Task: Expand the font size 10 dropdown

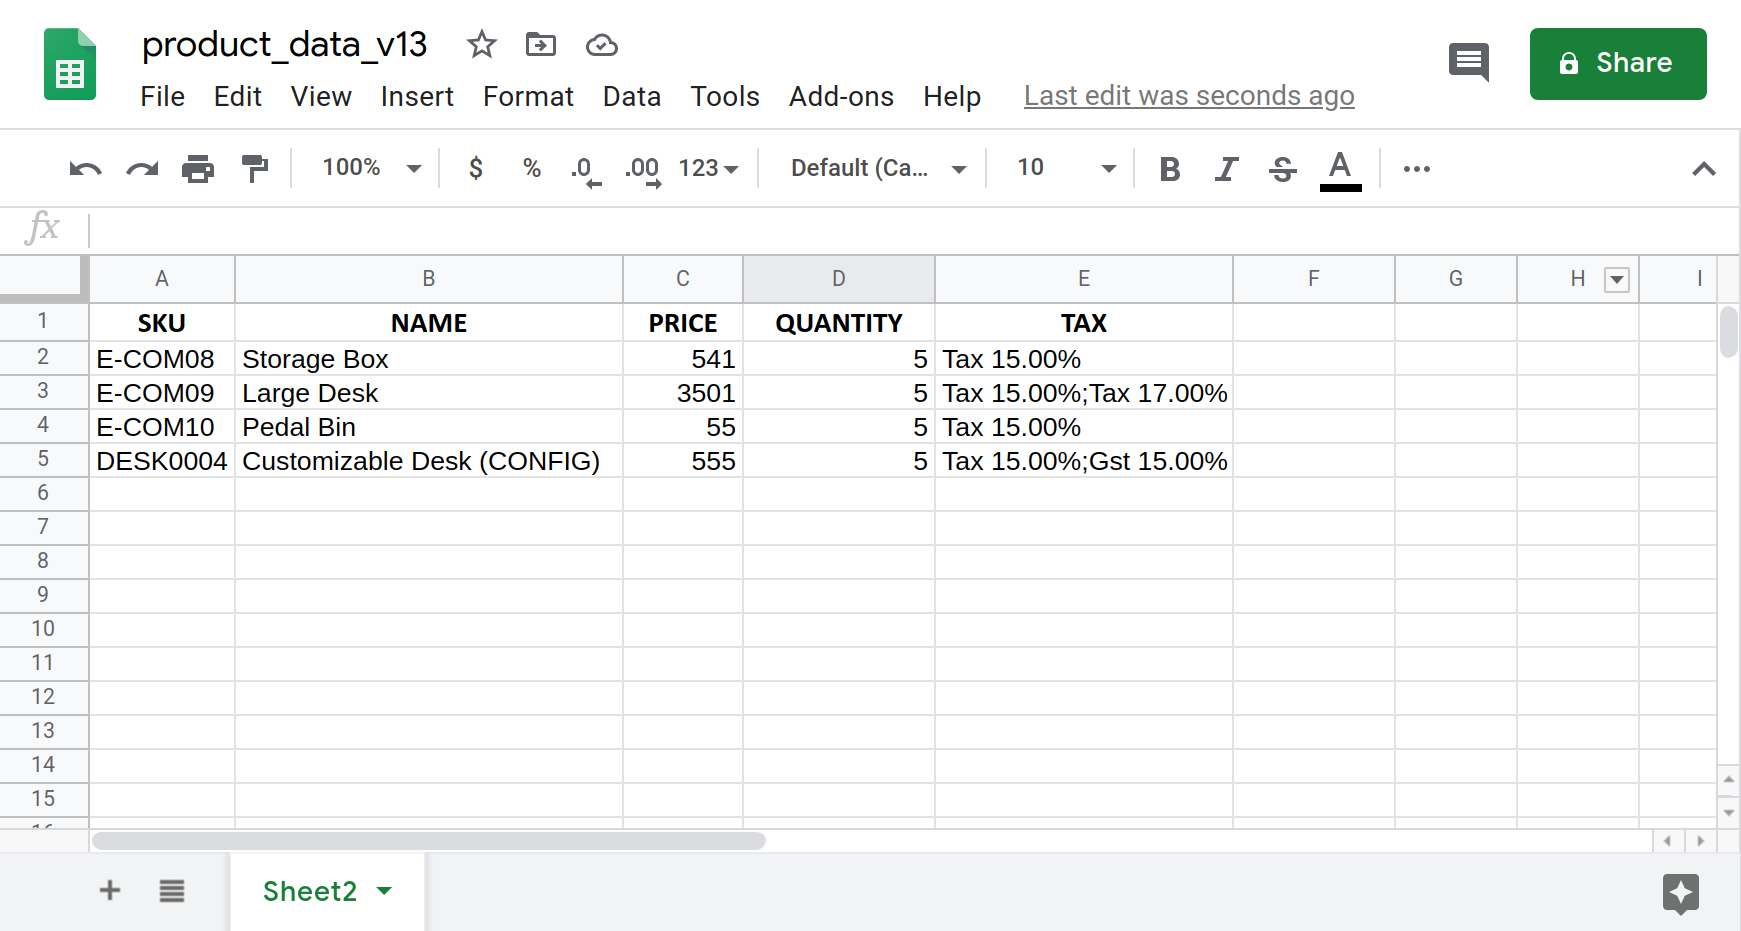Action: point(1066,168)
